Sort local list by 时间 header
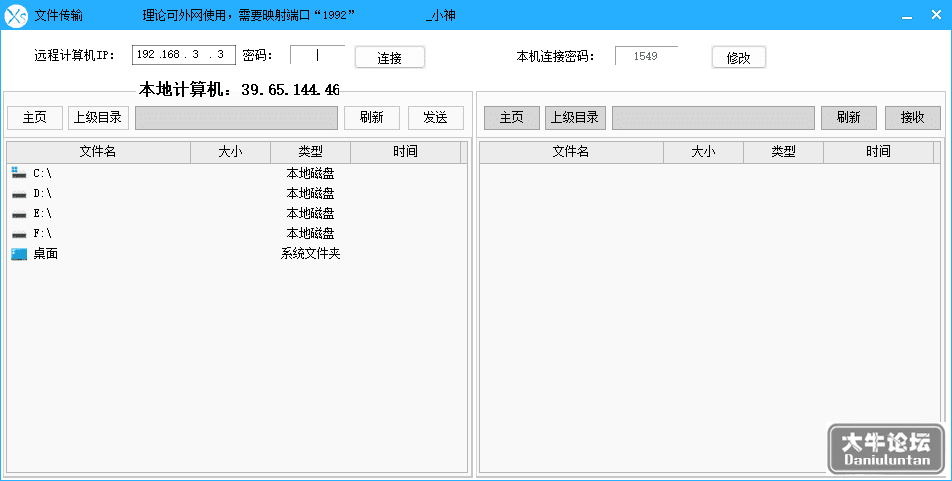Viewport: 952px width, 481px height. [x=405, y=152]
